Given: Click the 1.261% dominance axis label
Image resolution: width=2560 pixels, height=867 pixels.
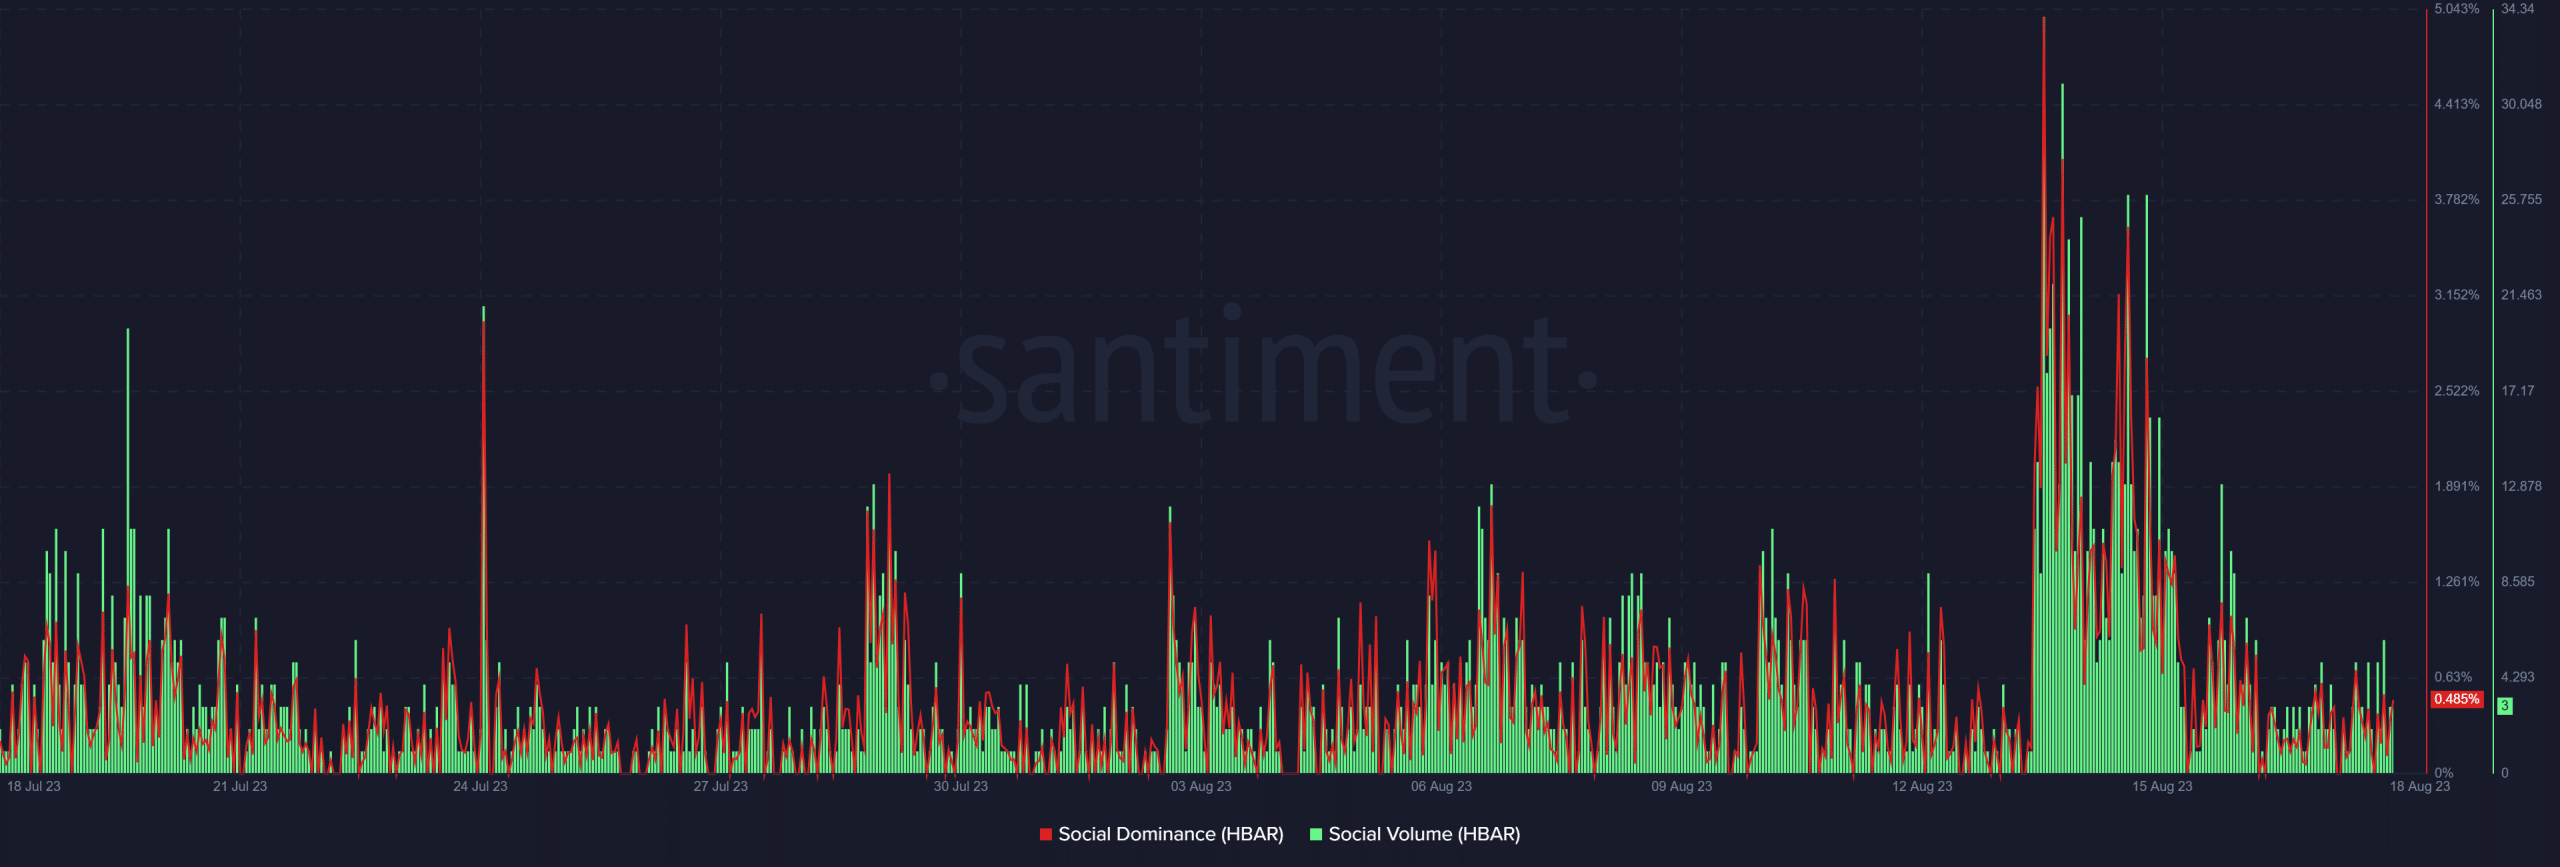Looking at the screenshot, I should tap(2456, 582).
